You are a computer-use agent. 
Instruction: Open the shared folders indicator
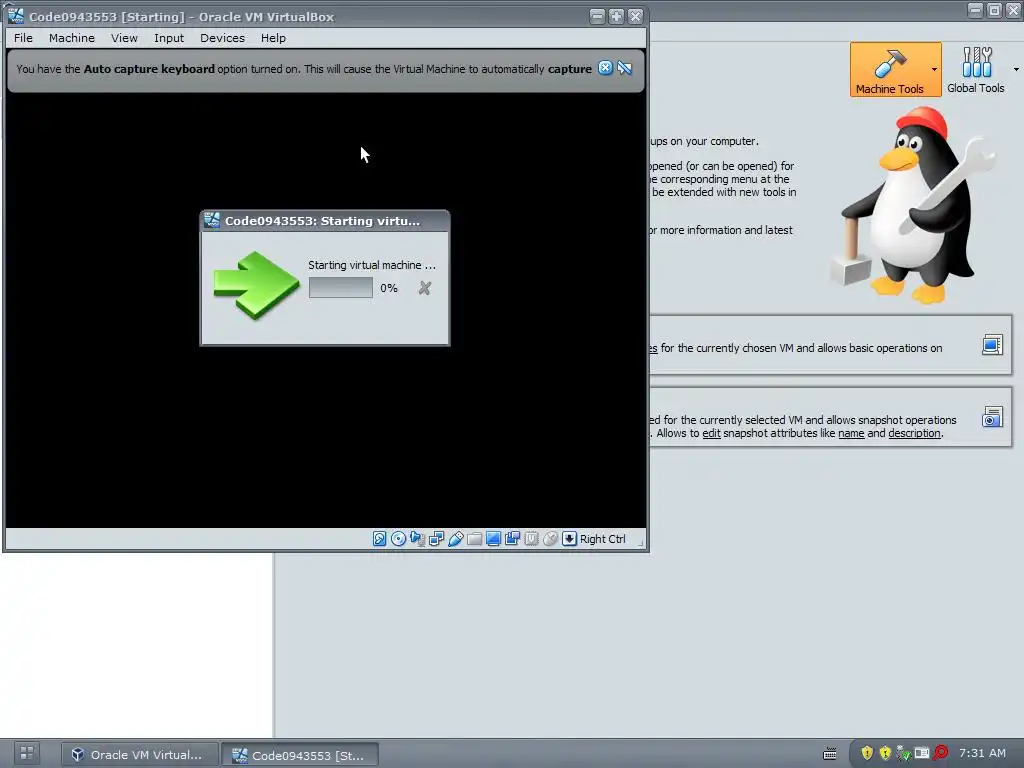[475, 539]
